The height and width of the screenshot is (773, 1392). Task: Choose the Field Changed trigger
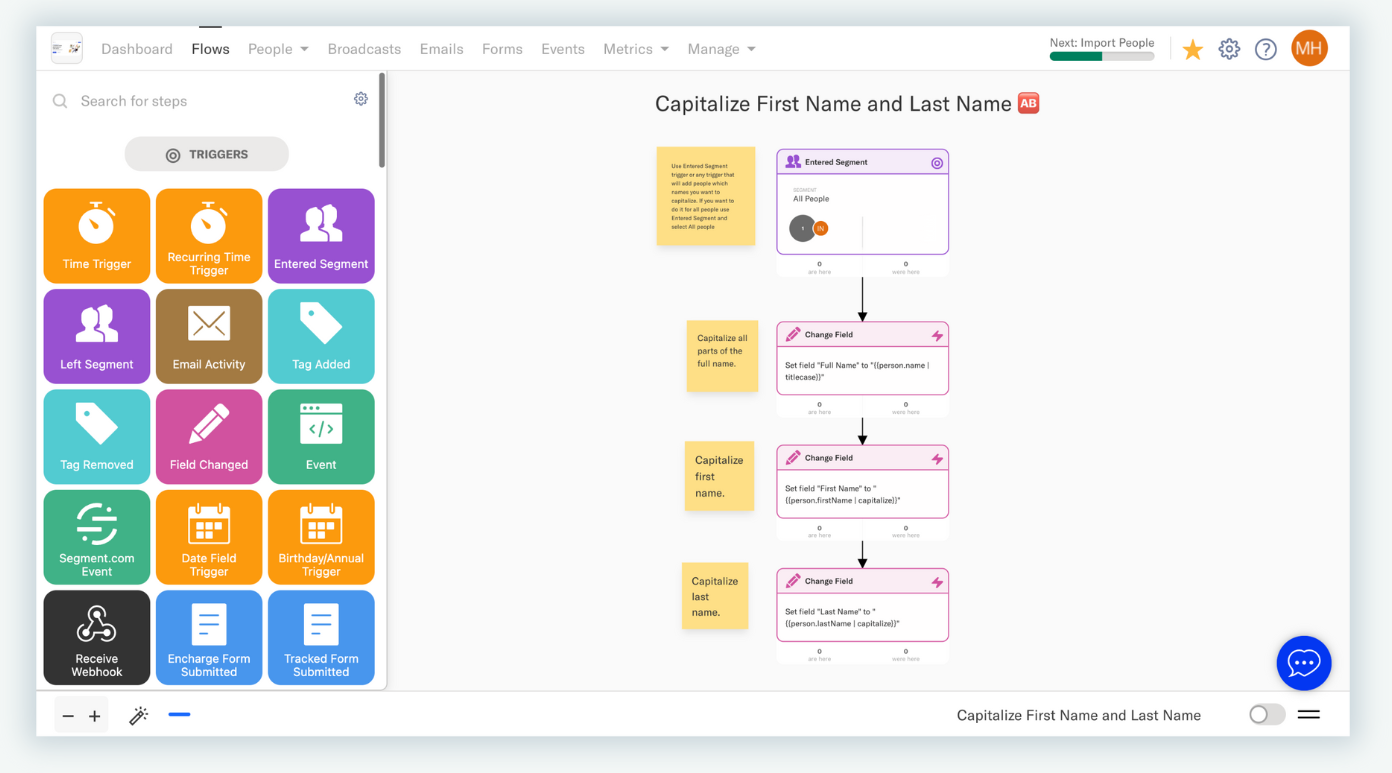[209, 436]
